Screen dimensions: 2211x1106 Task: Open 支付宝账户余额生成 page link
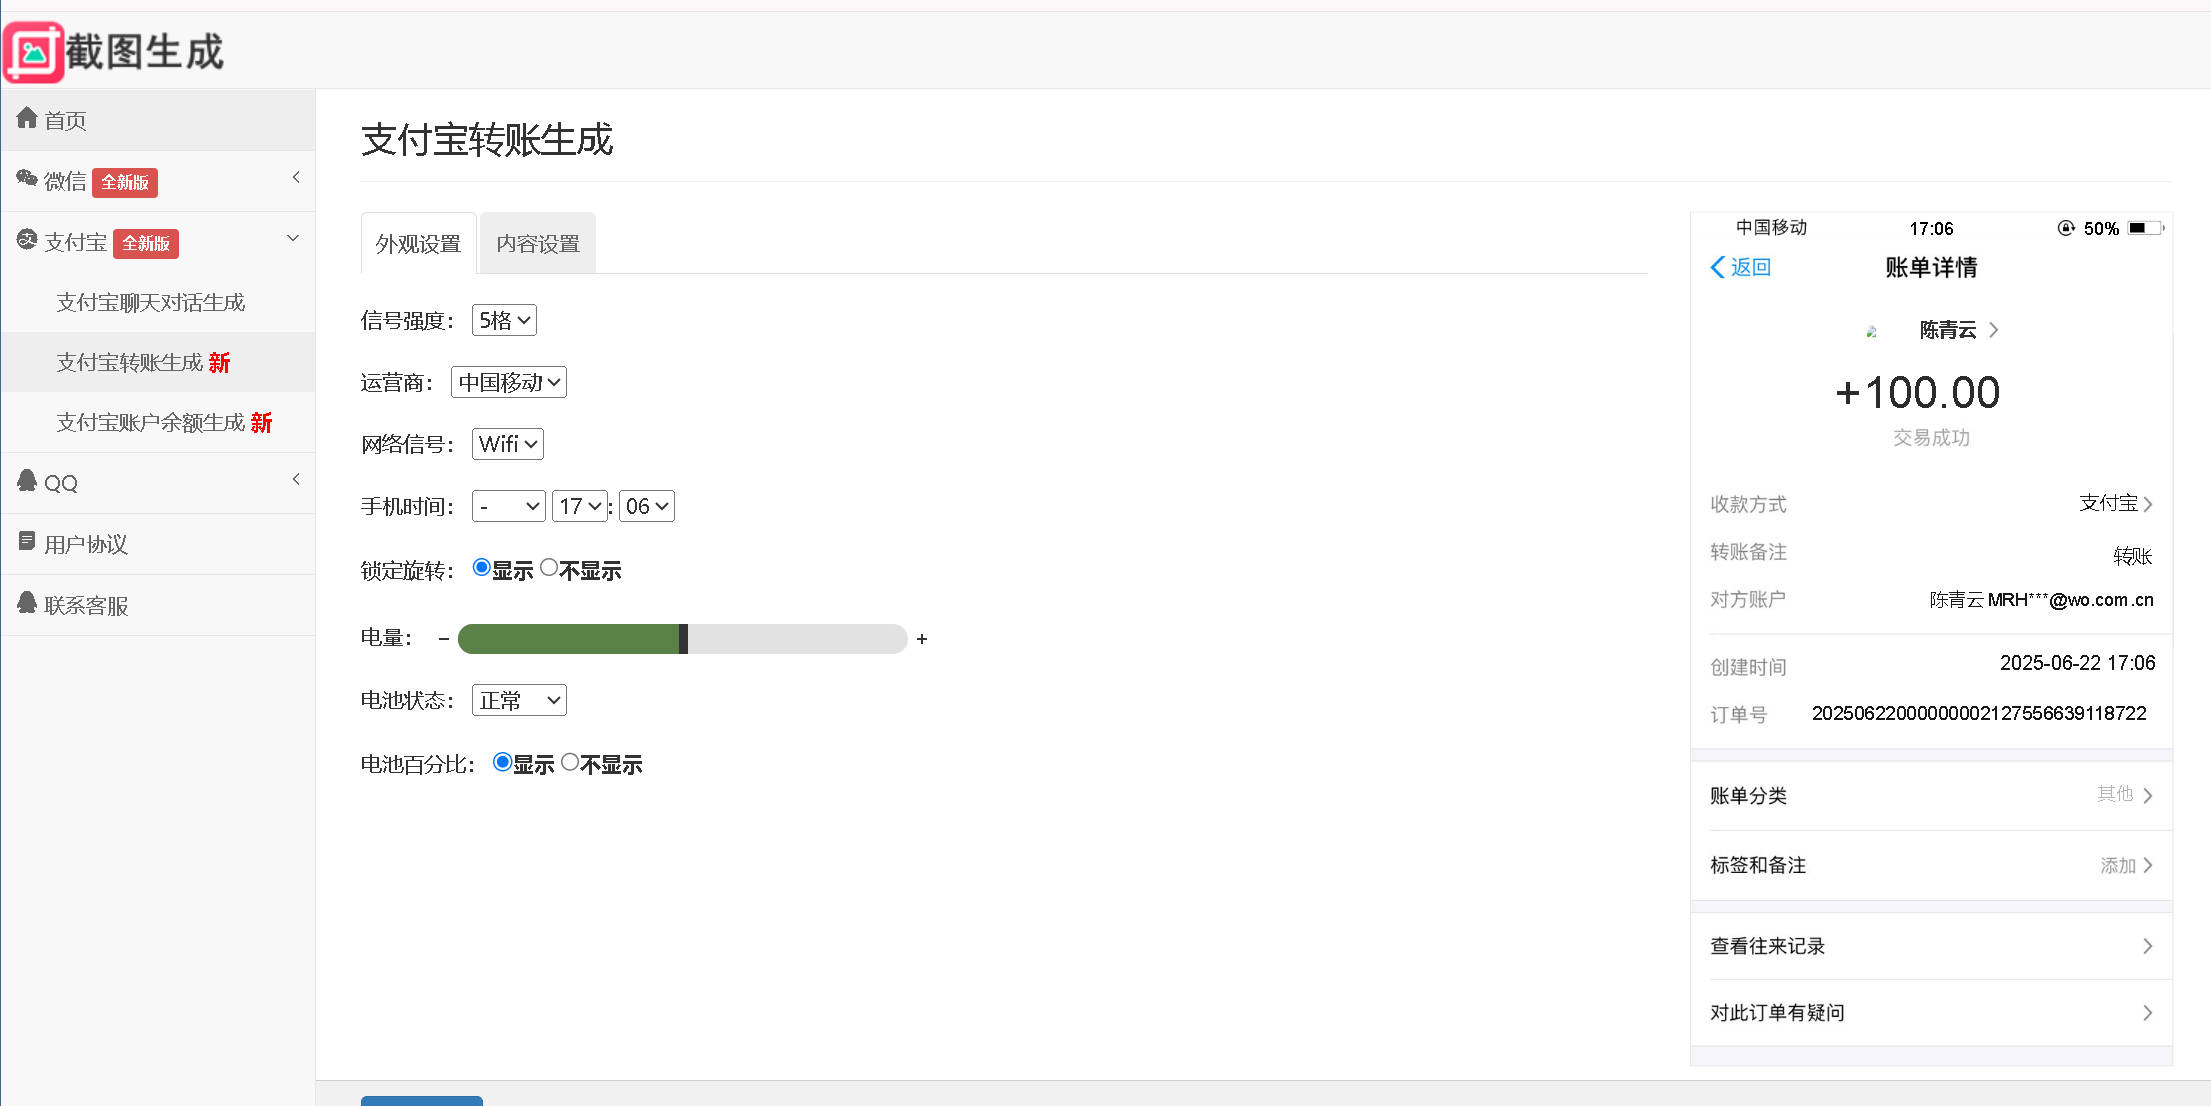pyautogui.click(x=151, y=422)
